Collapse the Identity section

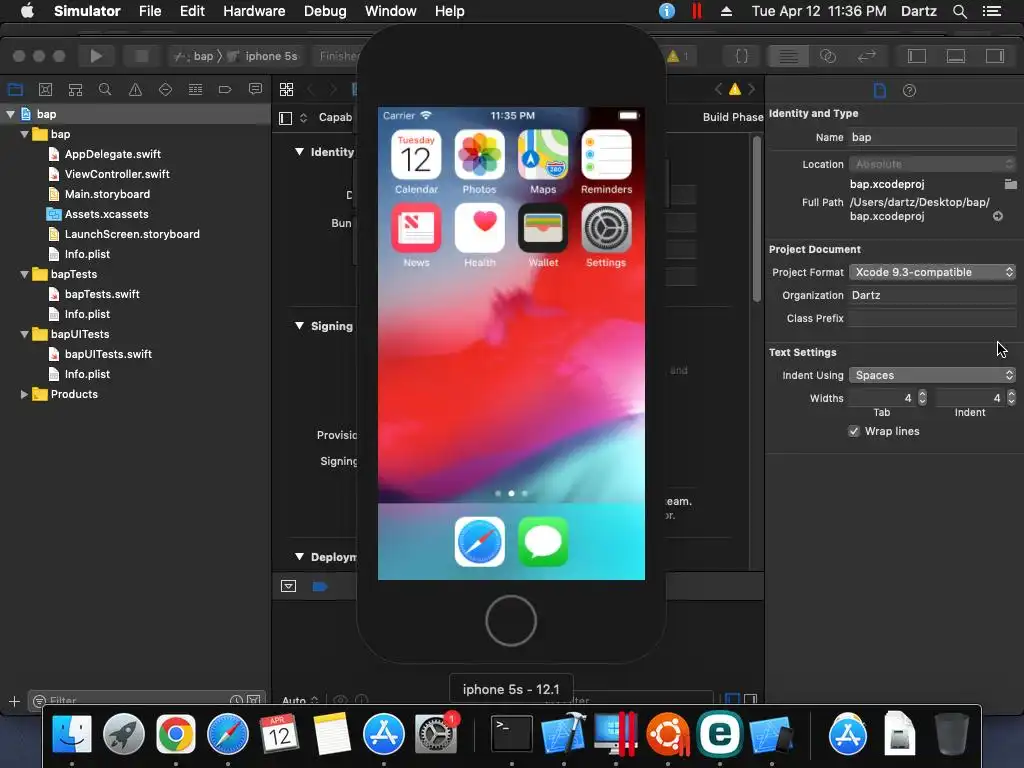(x=299, y=152)
